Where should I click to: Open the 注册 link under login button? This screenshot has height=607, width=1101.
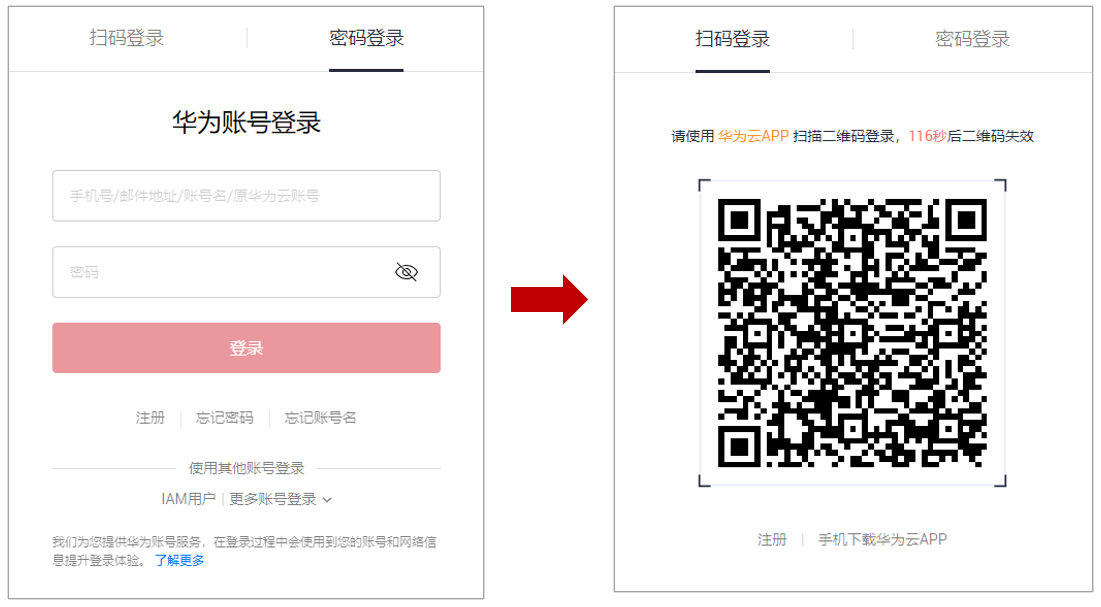point(150,418)
